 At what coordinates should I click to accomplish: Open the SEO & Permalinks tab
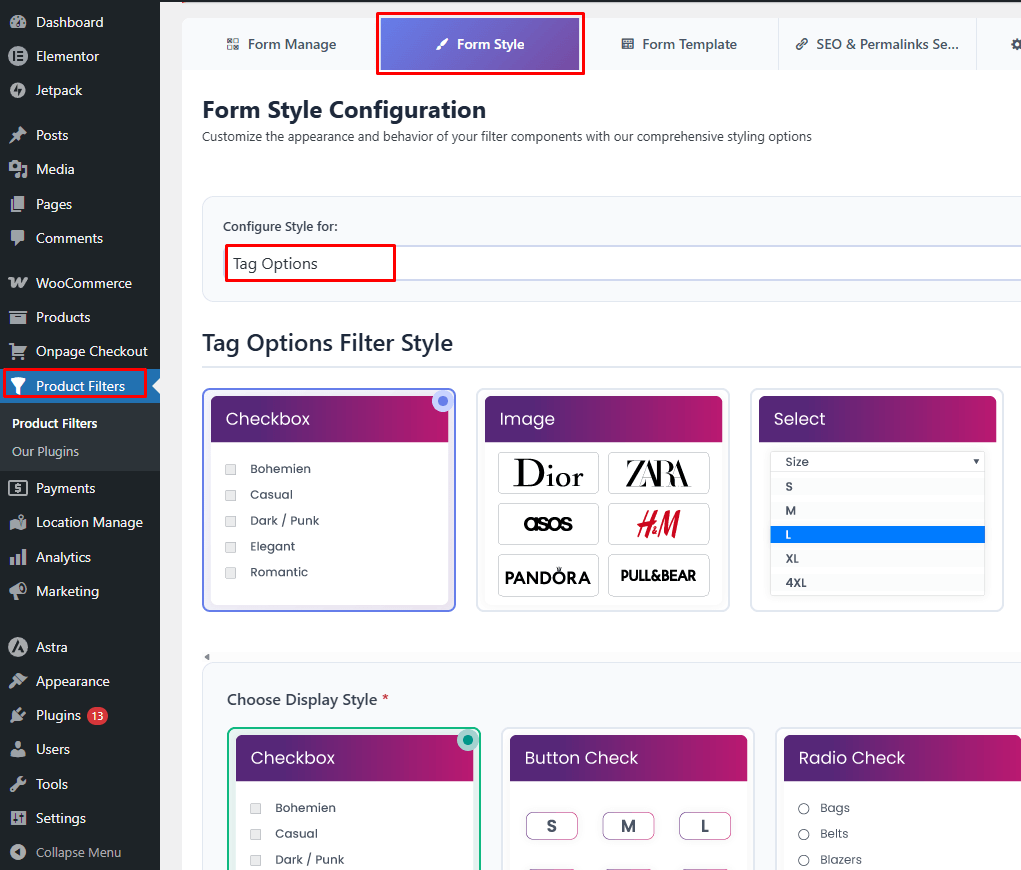coord(877,44)
